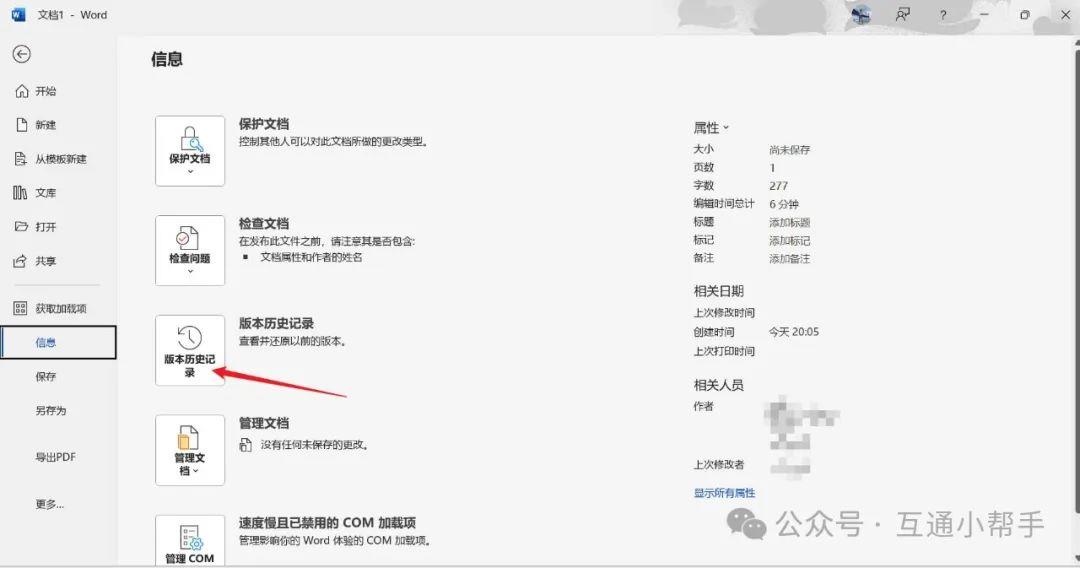Click the 速度慢且已禁用的 COM 加载项 heading

coord(327,523)
